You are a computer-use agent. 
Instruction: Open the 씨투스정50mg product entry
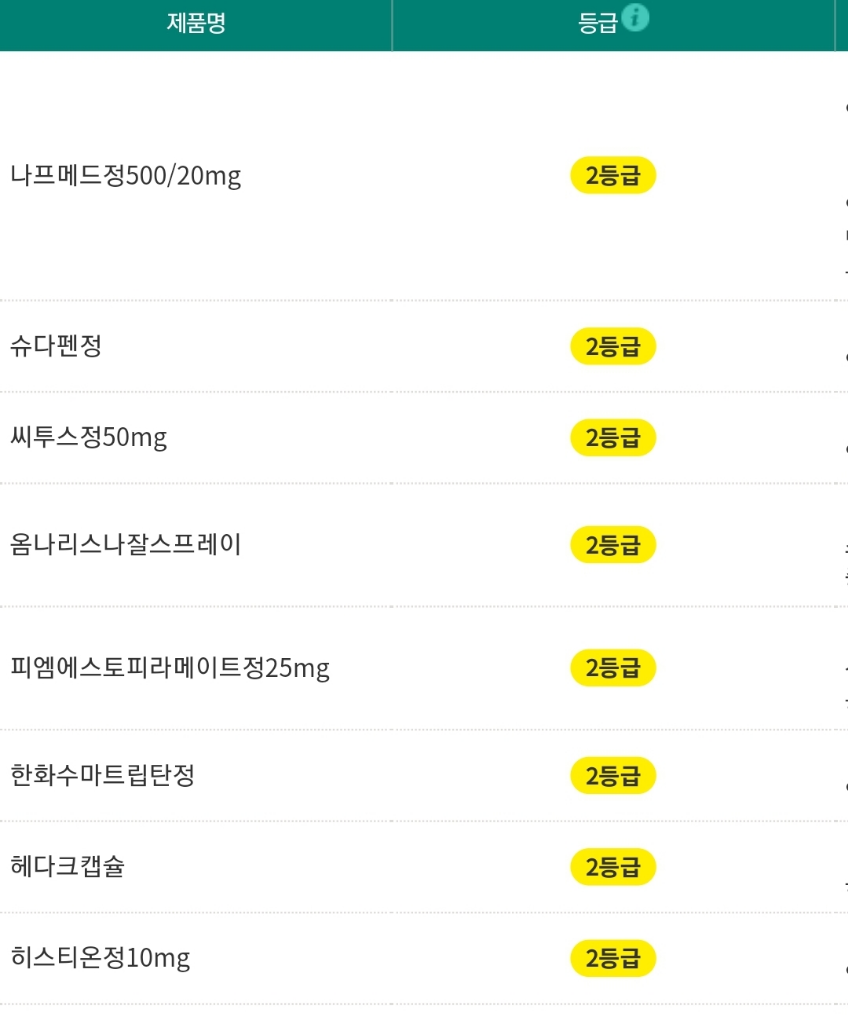pyautogui.click(x=89, y=437)
